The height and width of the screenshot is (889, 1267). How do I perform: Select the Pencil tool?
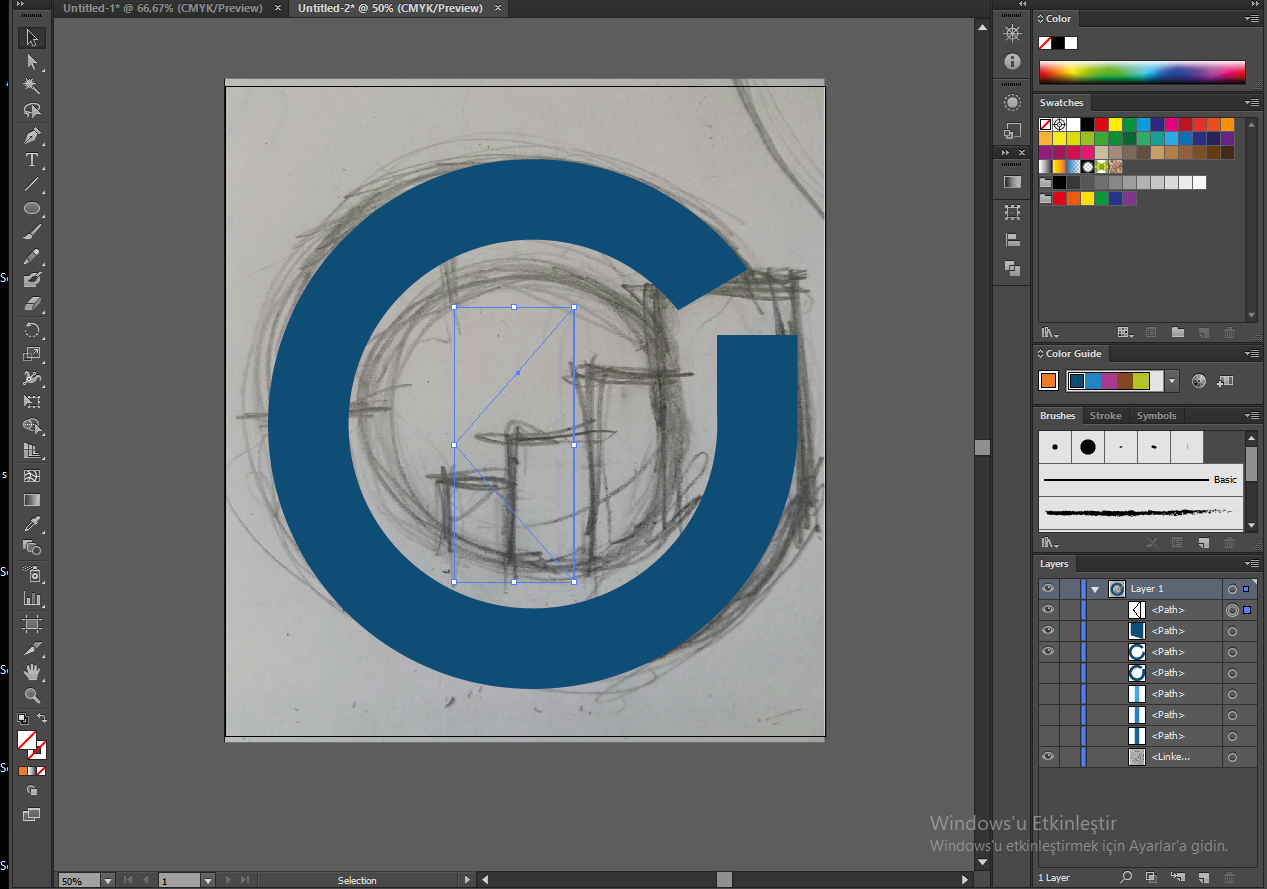coord(32,257)
